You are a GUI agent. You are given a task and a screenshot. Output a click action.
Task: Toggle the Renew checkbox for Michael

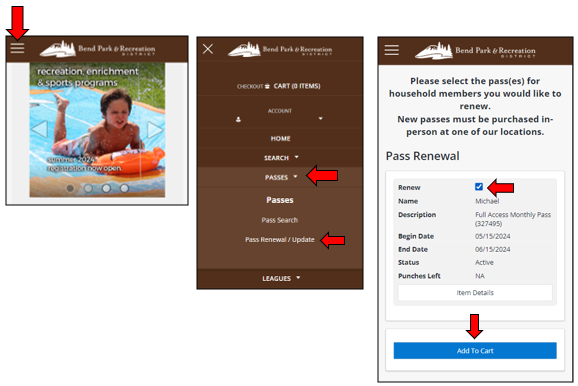(x=478, y=187)
